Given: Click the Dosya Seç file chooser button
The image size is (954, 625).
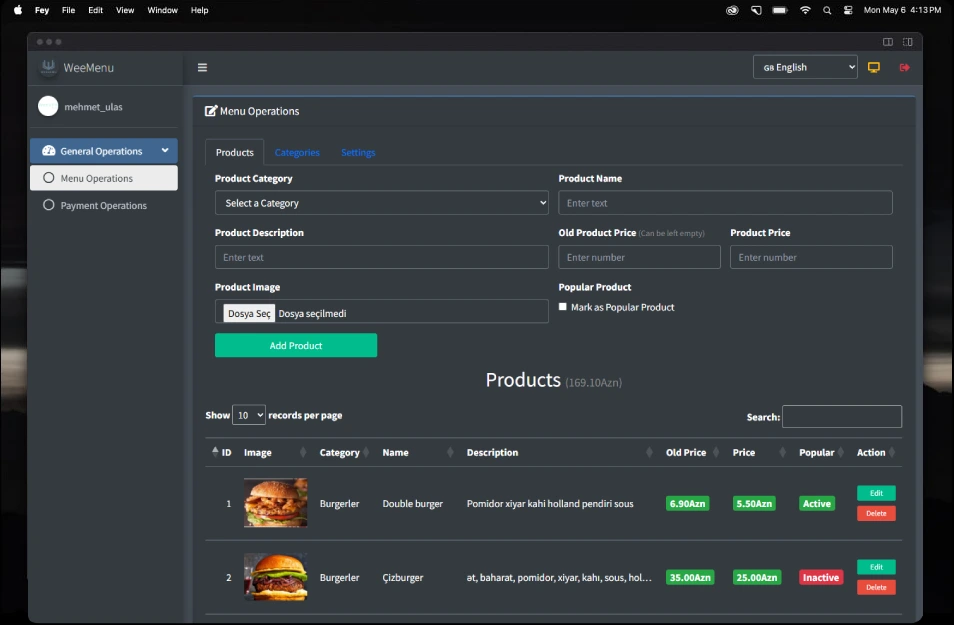Looking at the screenshot, I should 249,313.
